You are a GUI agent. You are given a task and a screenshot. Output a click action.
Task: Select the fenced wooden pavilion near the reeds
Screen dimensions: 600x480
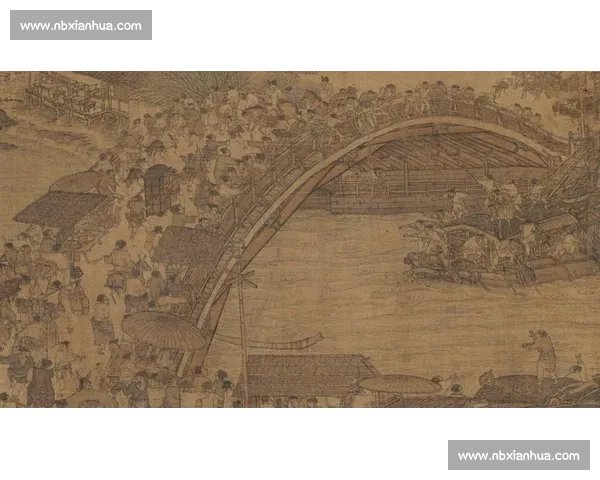point(65,95)
